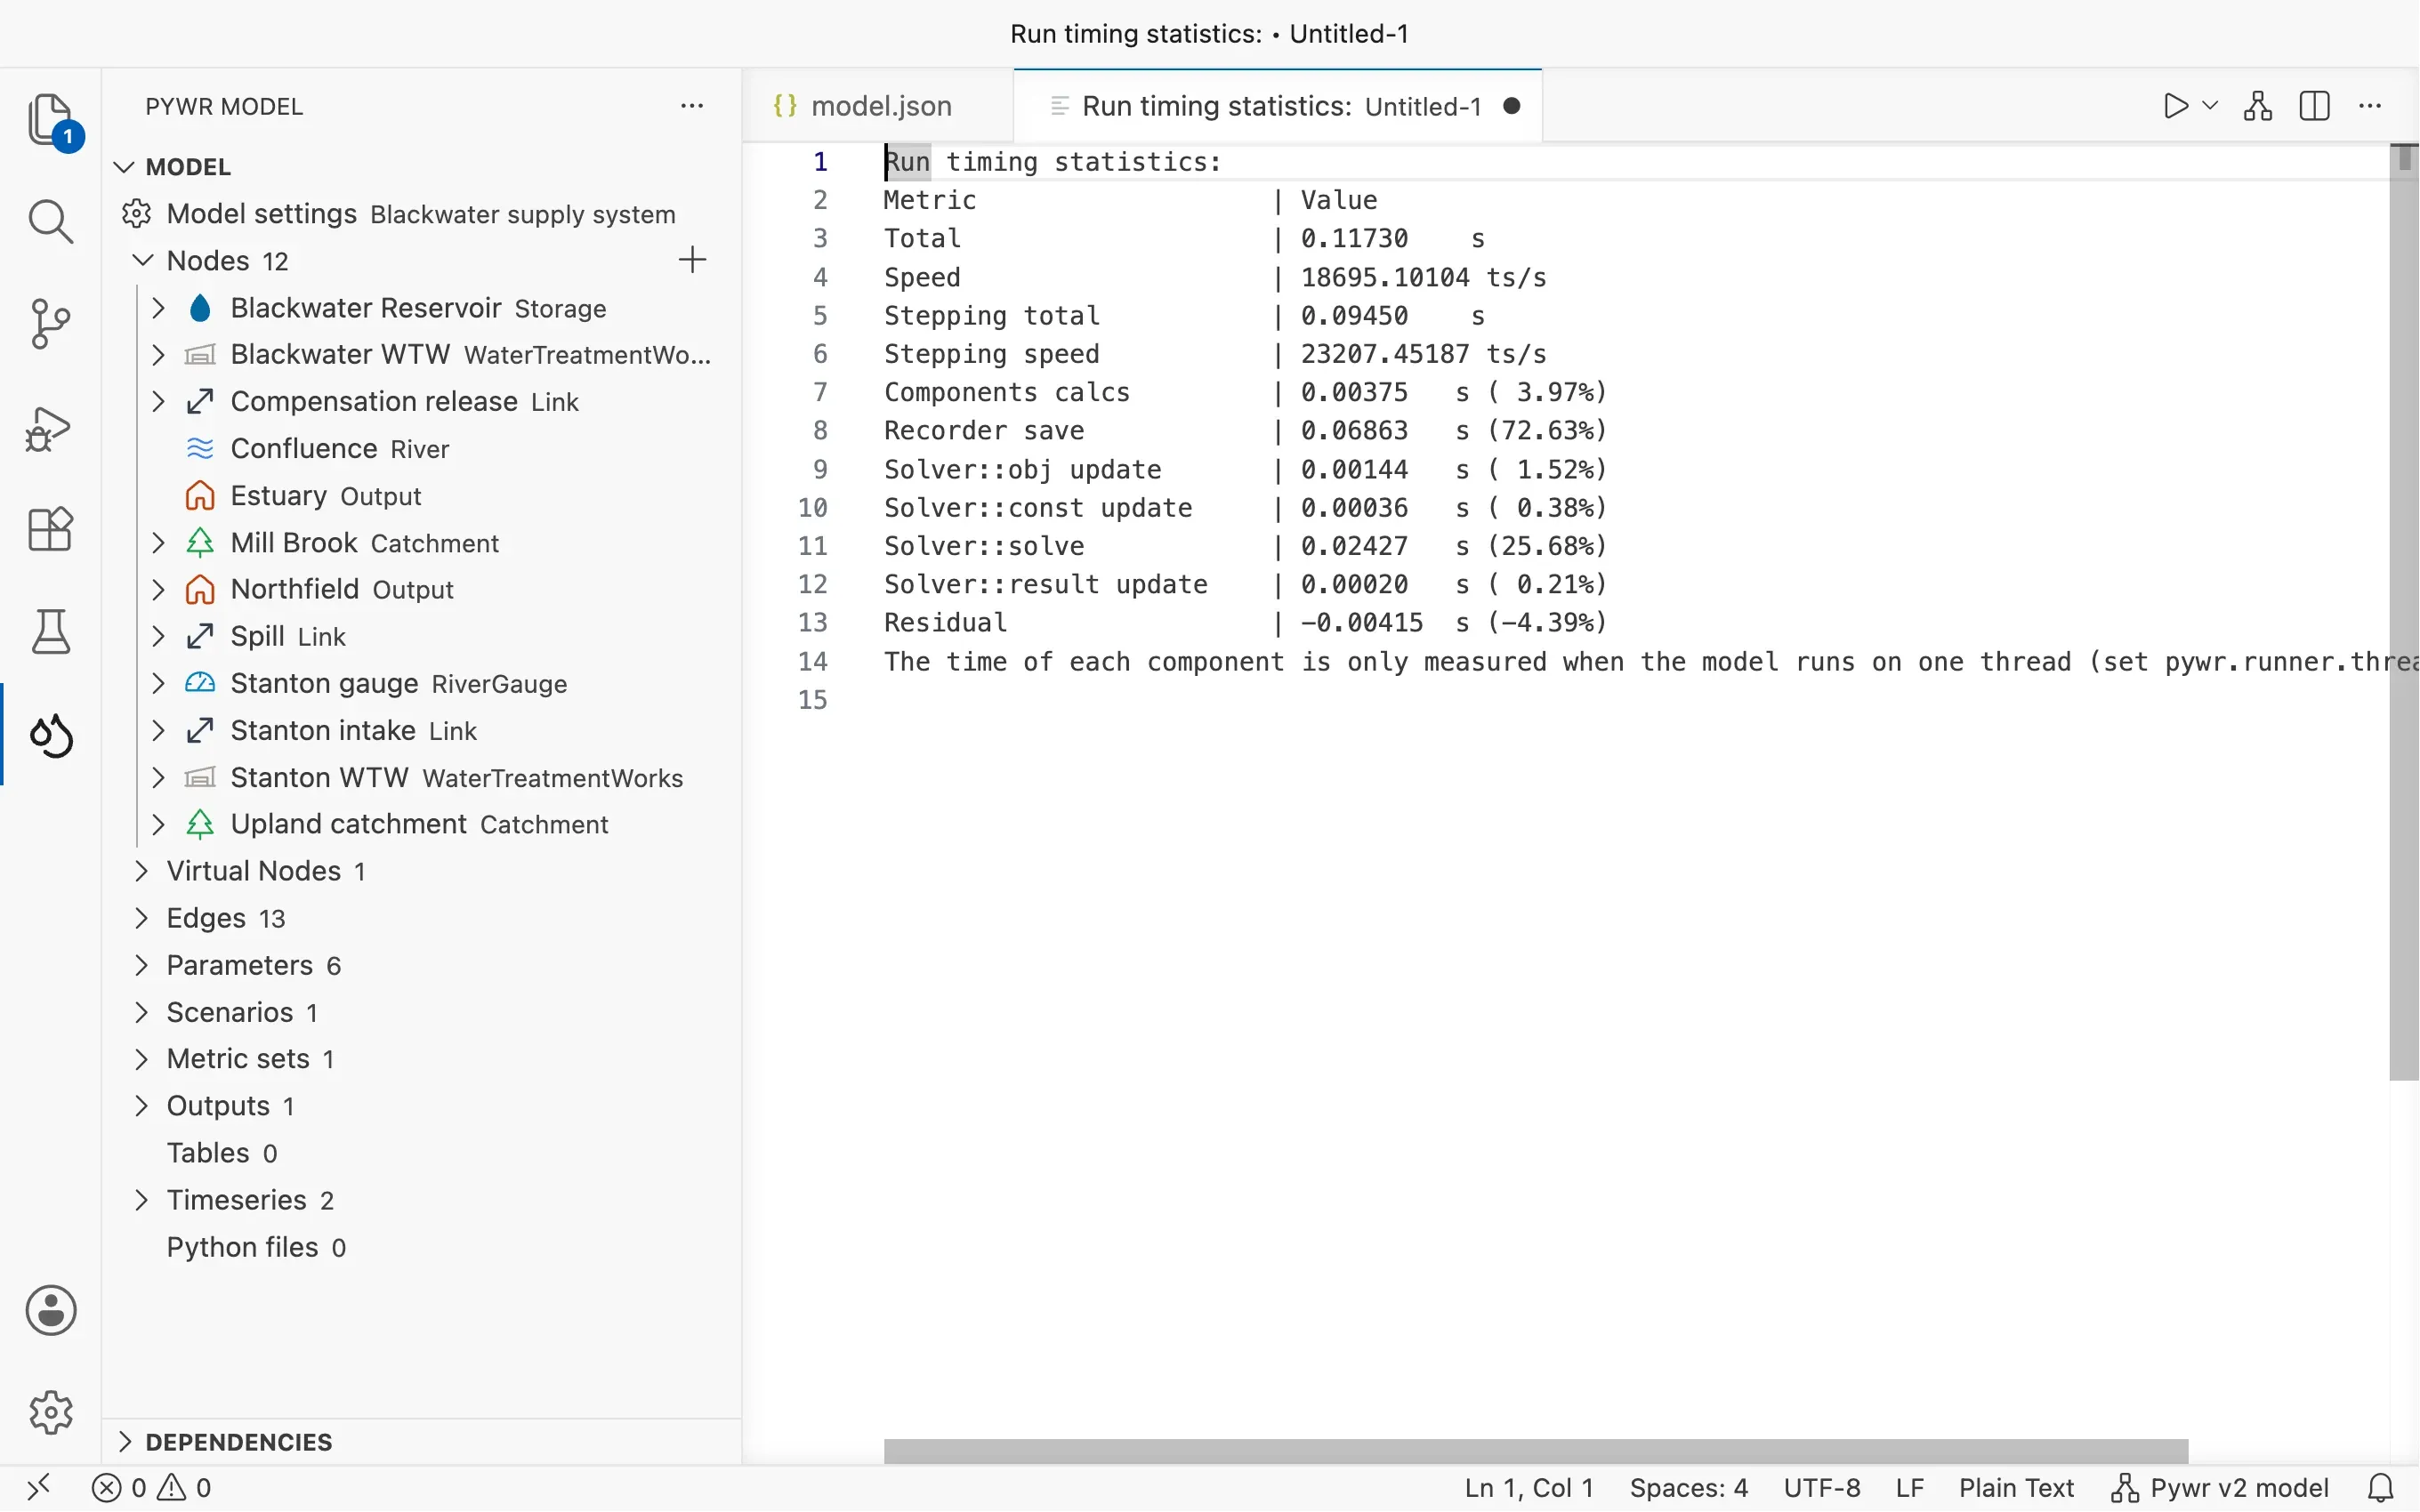Image resolution: width=2420 pixels, height=1512 pixels.
Task: Click Pywr v2 model status item
Action: pyautogui.click(x=2220, y=1488)
